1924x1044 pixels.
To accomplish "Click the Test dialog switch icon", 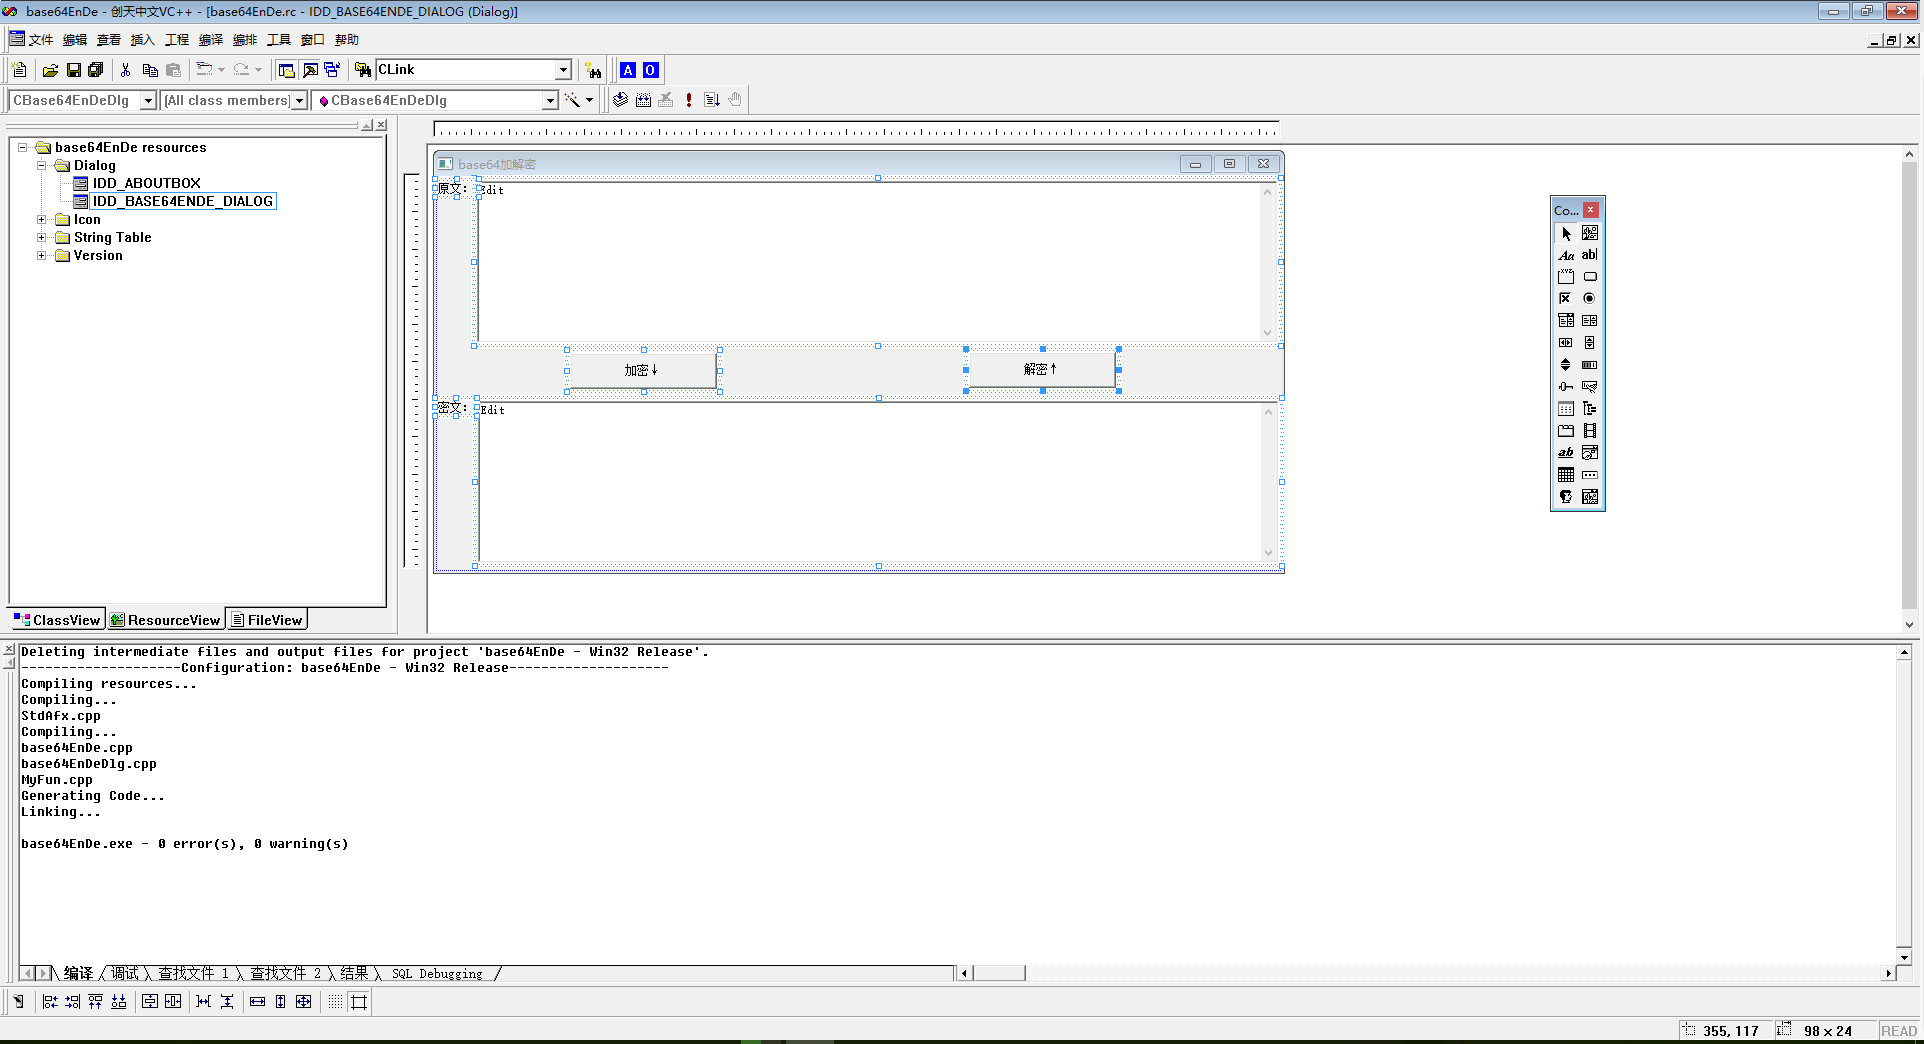I will pyautogui.click(x=18, y=1002).
